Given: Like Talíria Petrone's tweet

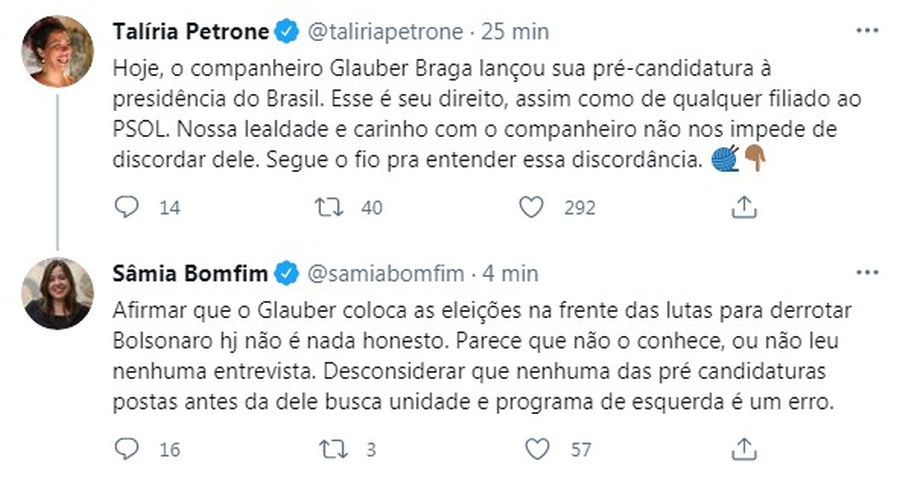Looking at the screenshot, I should 532,208.
